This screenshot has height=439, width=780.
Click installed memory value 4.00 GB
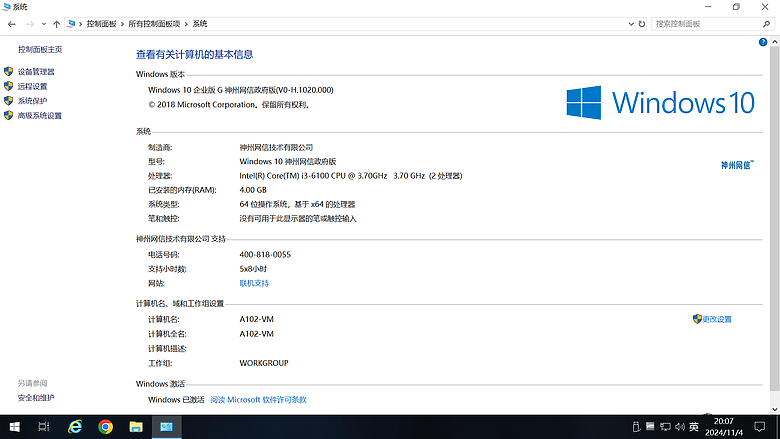[x=253, y=190]
